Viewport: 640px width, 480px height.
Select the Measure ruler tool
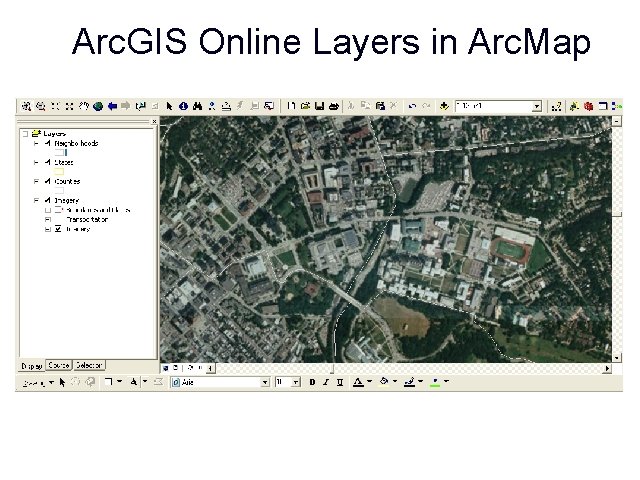click(x=226, y=107)
